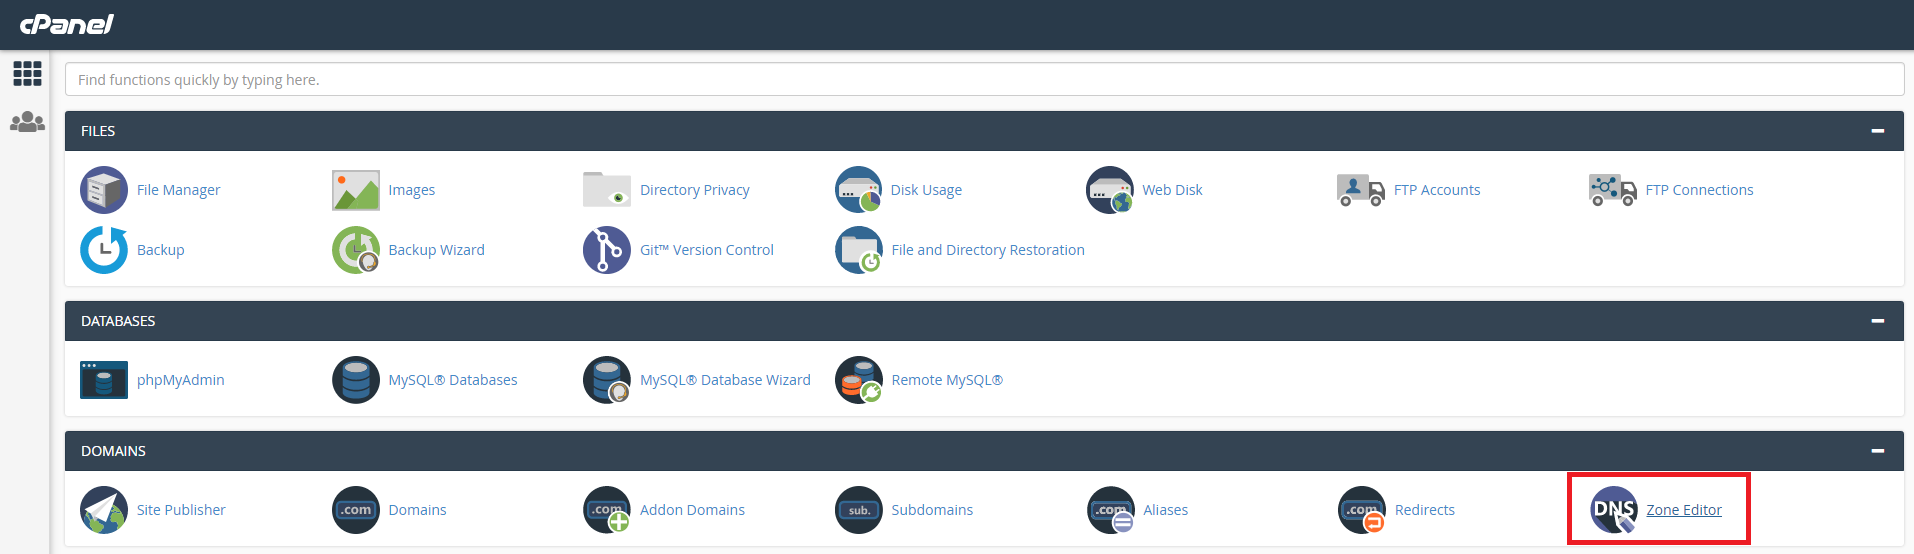This screenshot has height=554, width=1914.
Task: Open the Git Version Control icon
Action: (x=607, y=250)
